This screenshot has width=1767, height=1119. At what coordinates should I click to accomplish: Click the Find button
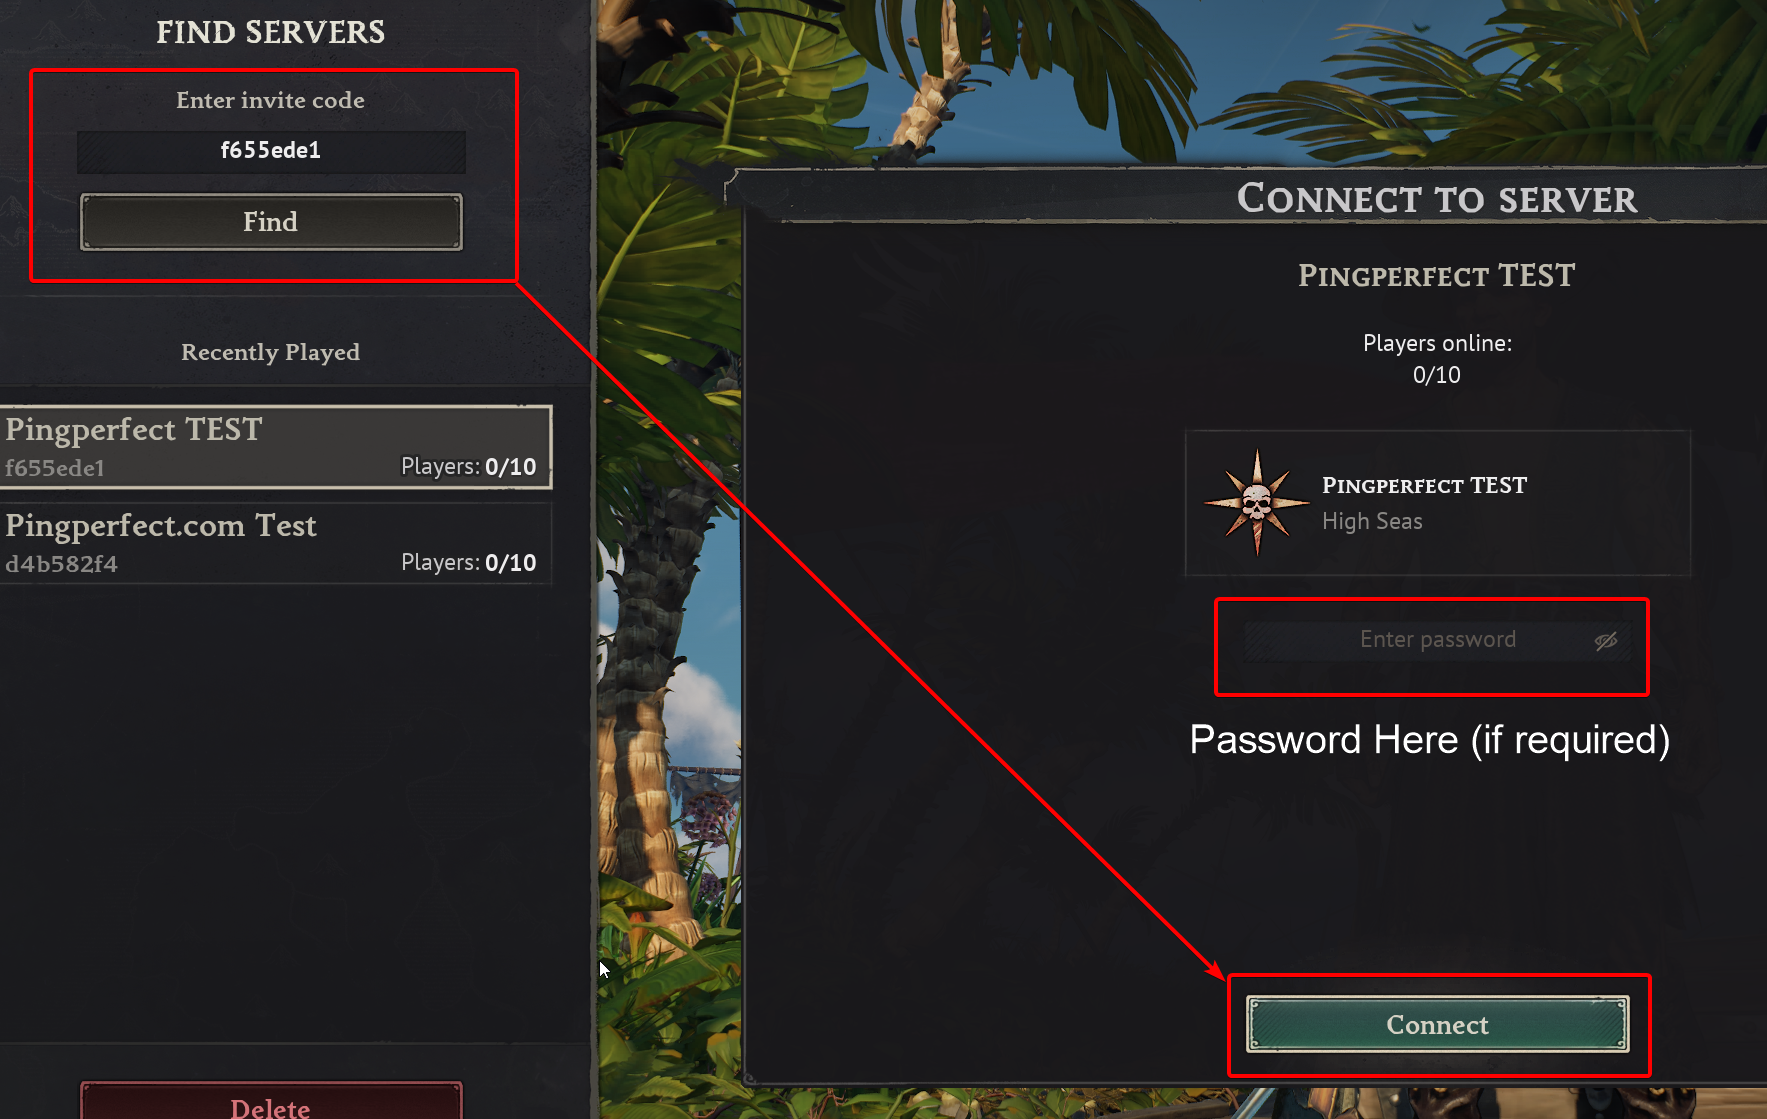(271, 222)
